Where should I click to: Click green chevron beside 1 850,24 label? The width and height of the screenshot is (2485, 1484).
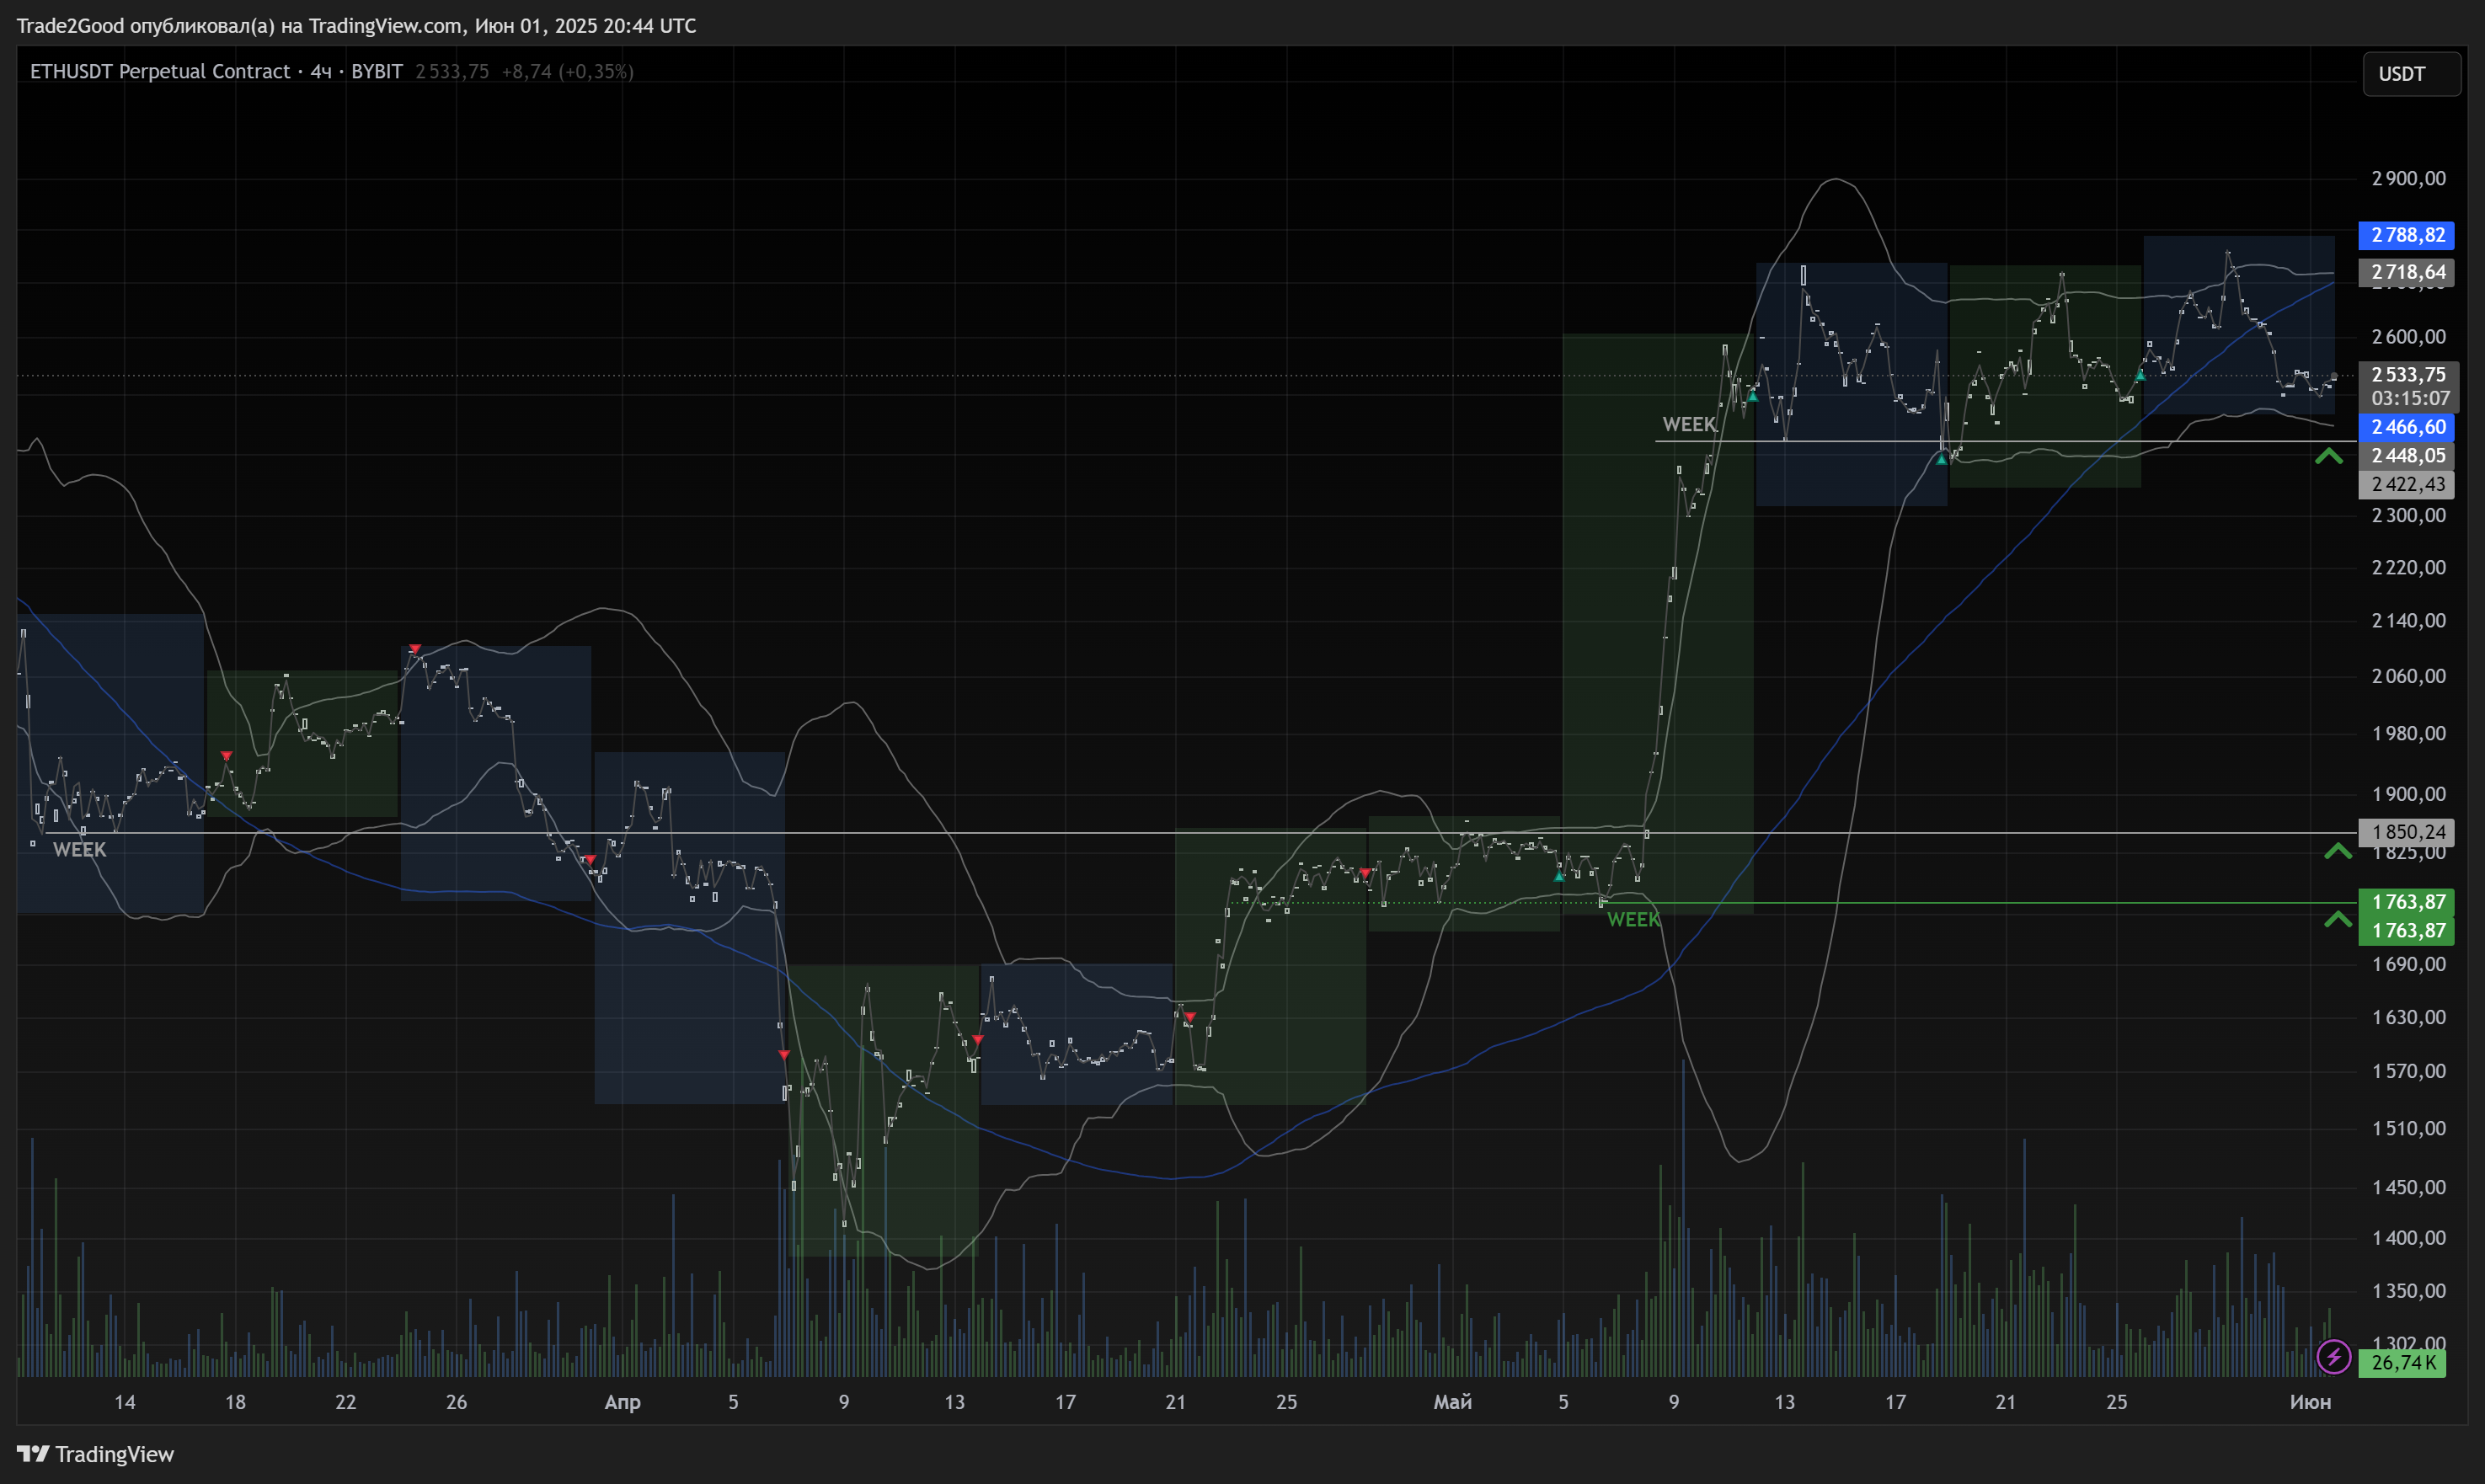pyautogui.click(x=2337, y=851)
